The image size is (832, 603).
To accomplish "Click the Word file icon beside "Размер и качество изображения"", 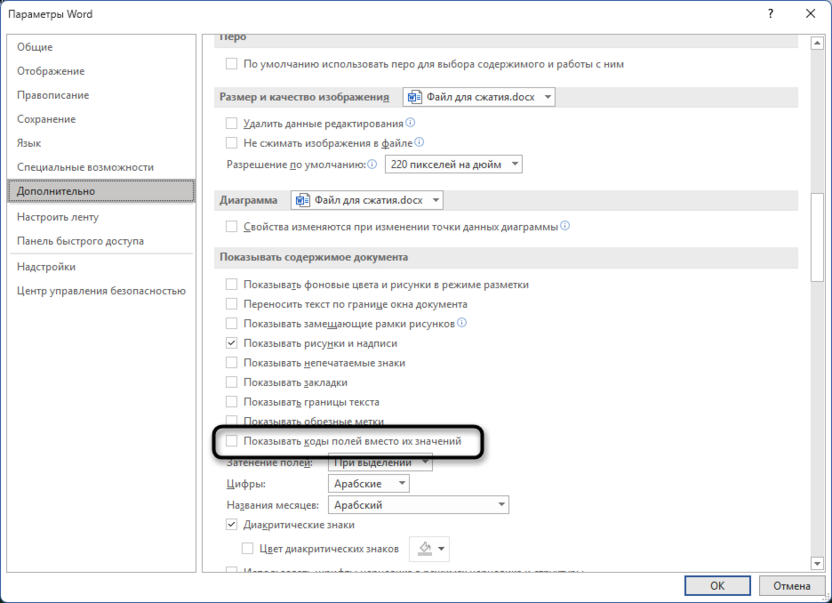I will (413, 97).
